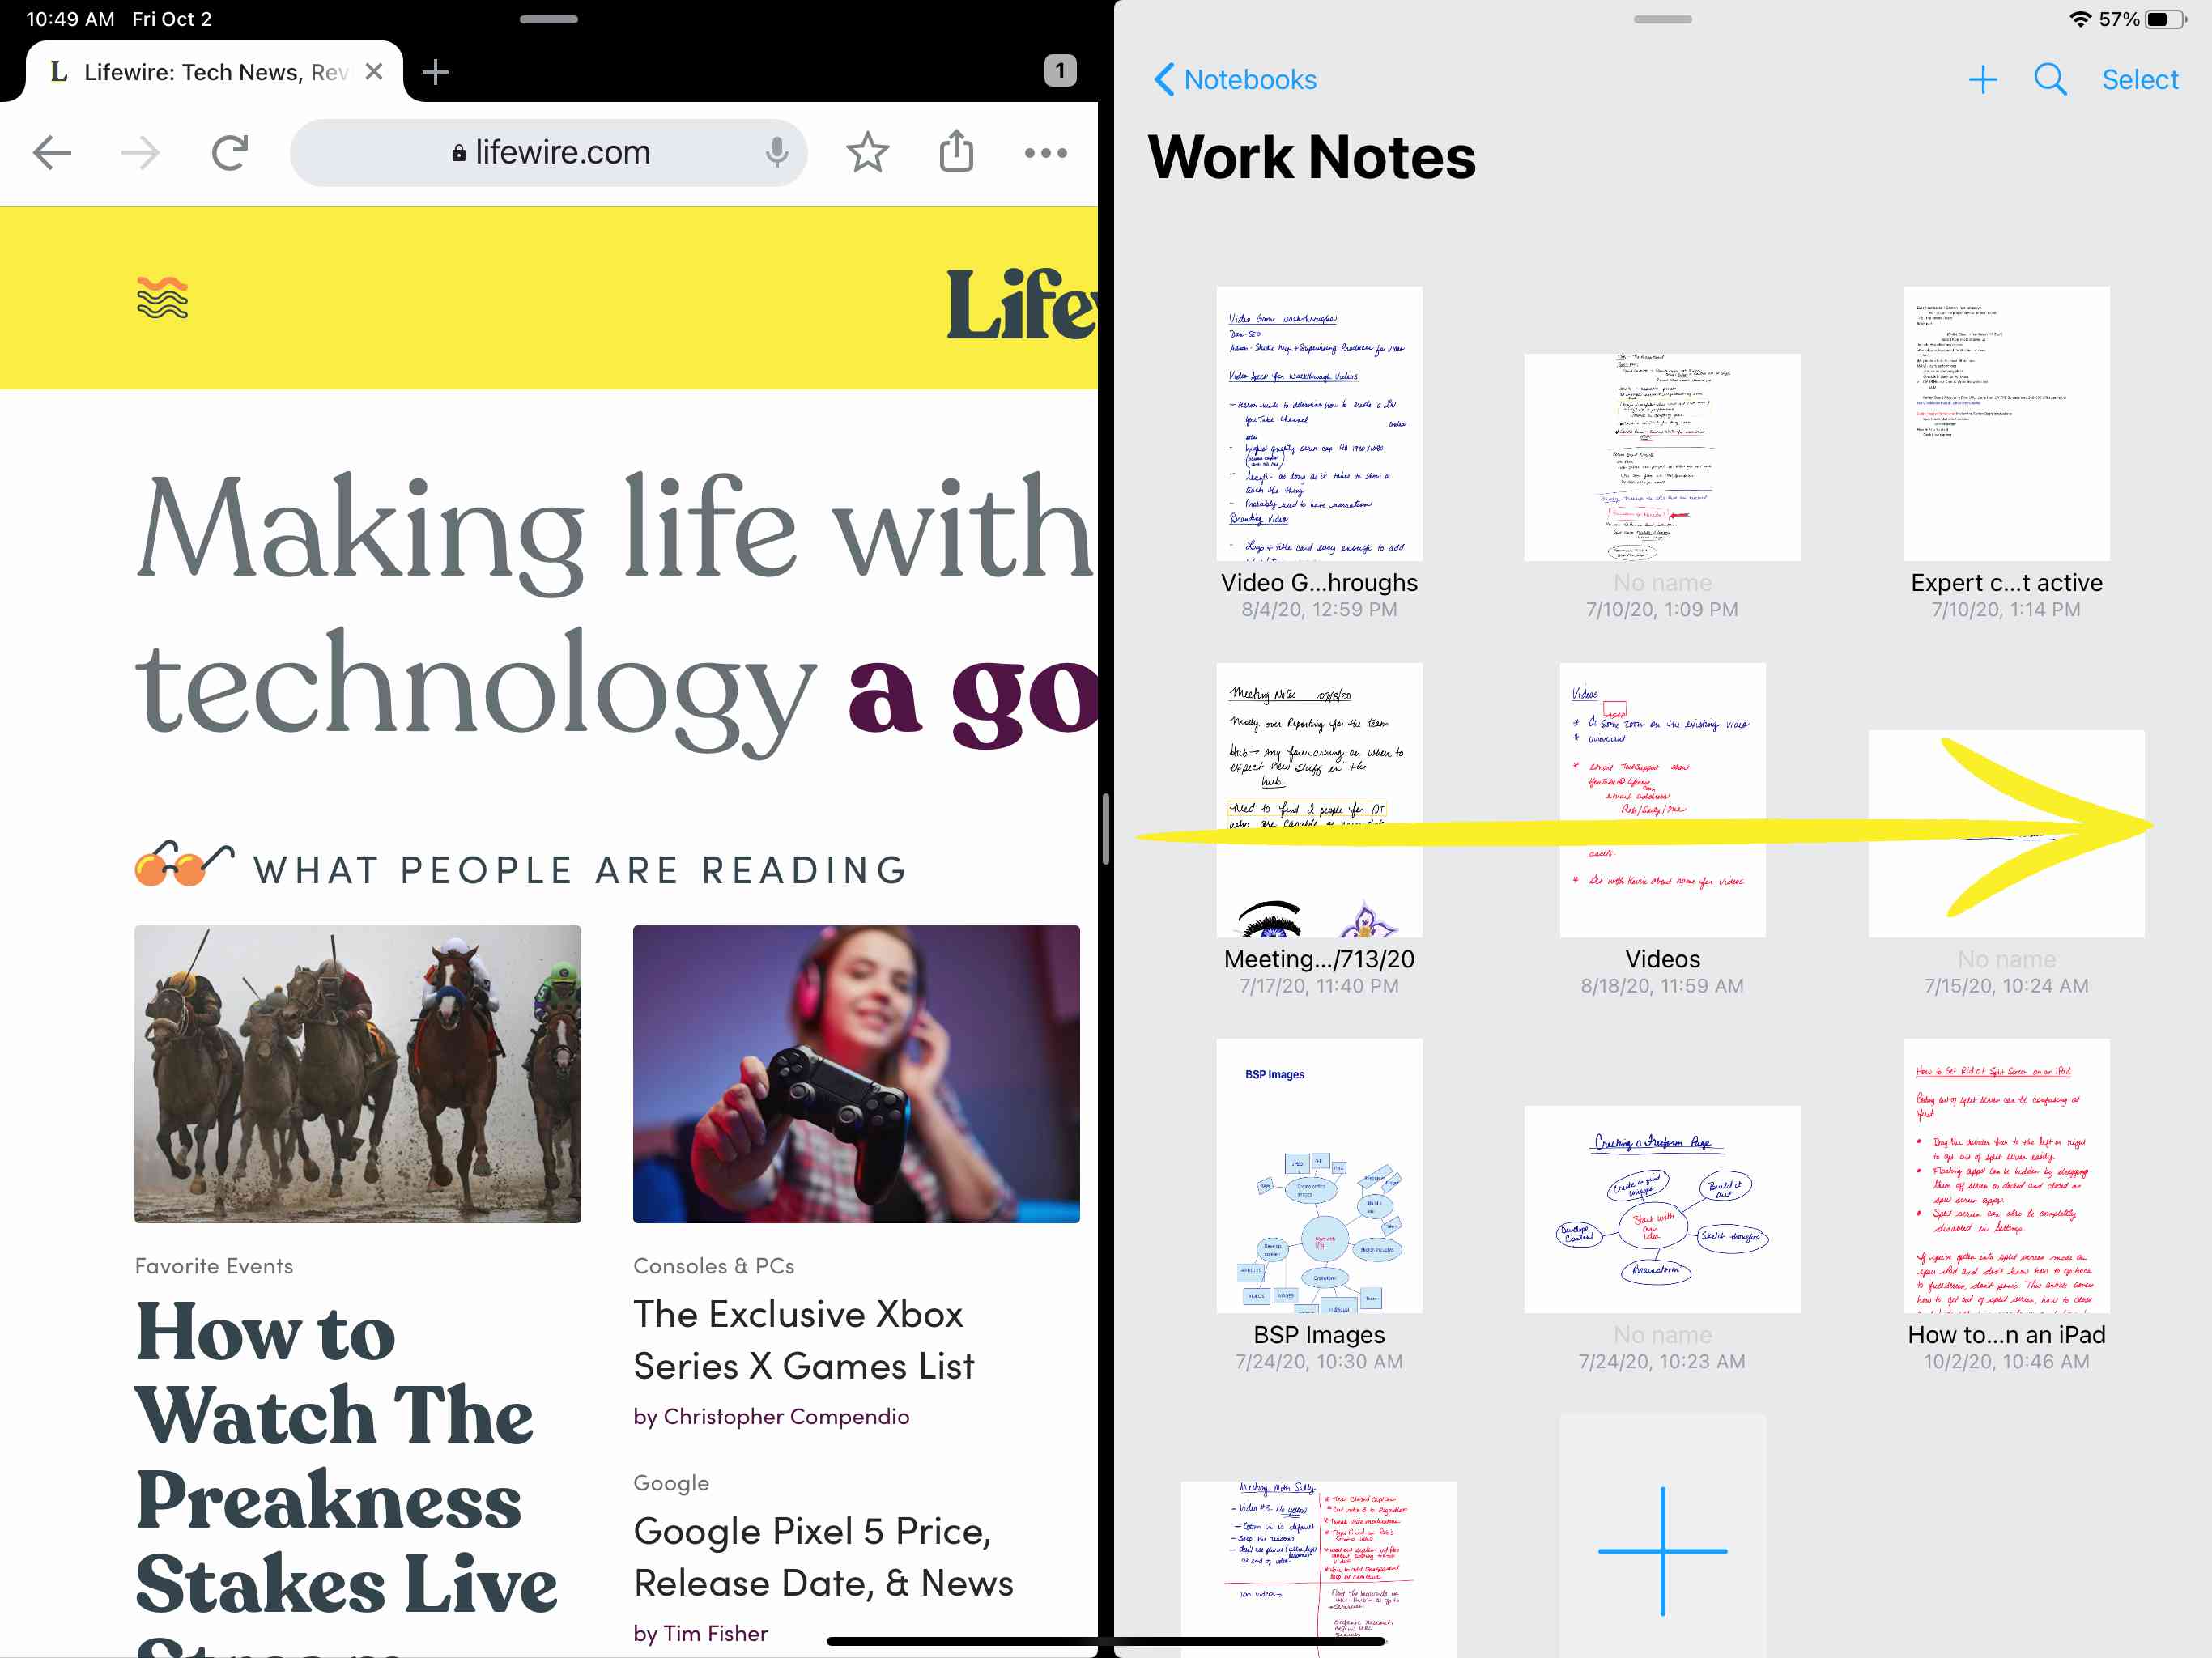Screen dimensions: 2212x1658
Task: Click the browser back navigation arrow
Action: (x=53, y=153)
